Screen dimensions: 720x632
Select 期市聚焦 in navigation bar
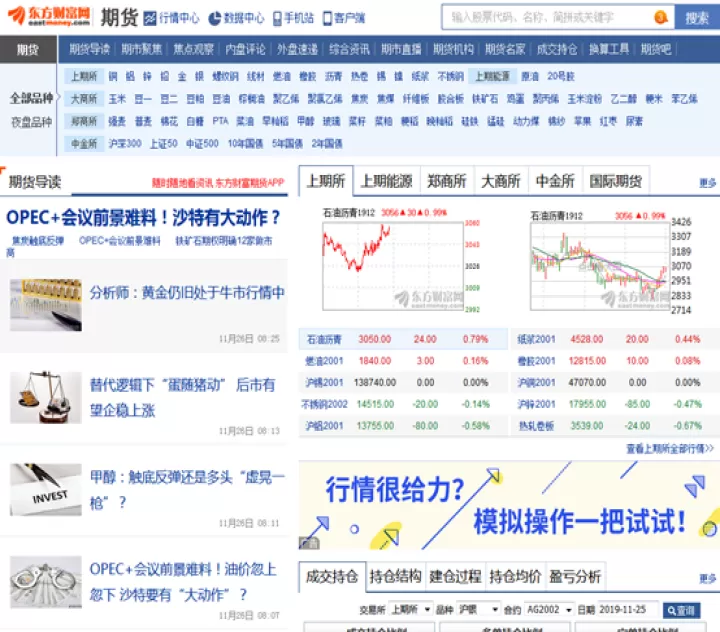point(141,49)
